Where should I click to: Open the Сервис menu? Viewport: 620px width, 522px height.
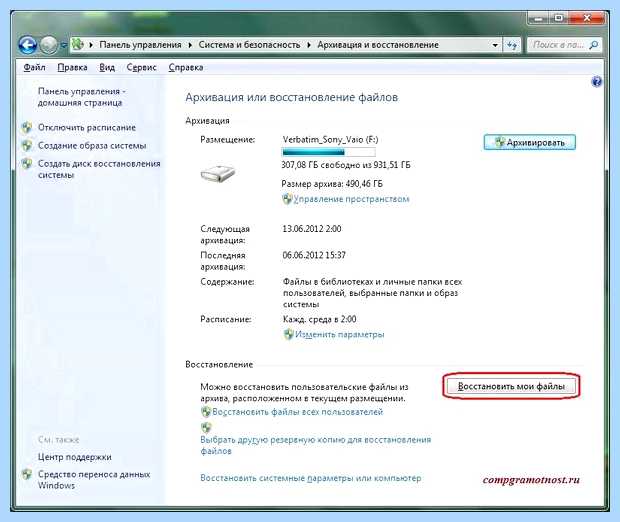[142, 68]
